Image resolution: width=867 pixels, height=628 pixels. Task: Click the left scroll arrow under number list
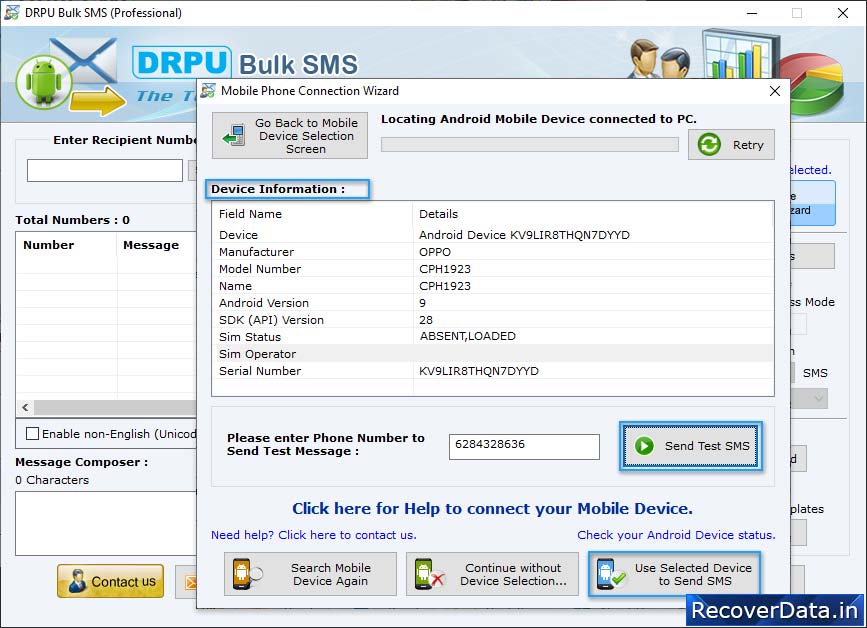point(25,407)
